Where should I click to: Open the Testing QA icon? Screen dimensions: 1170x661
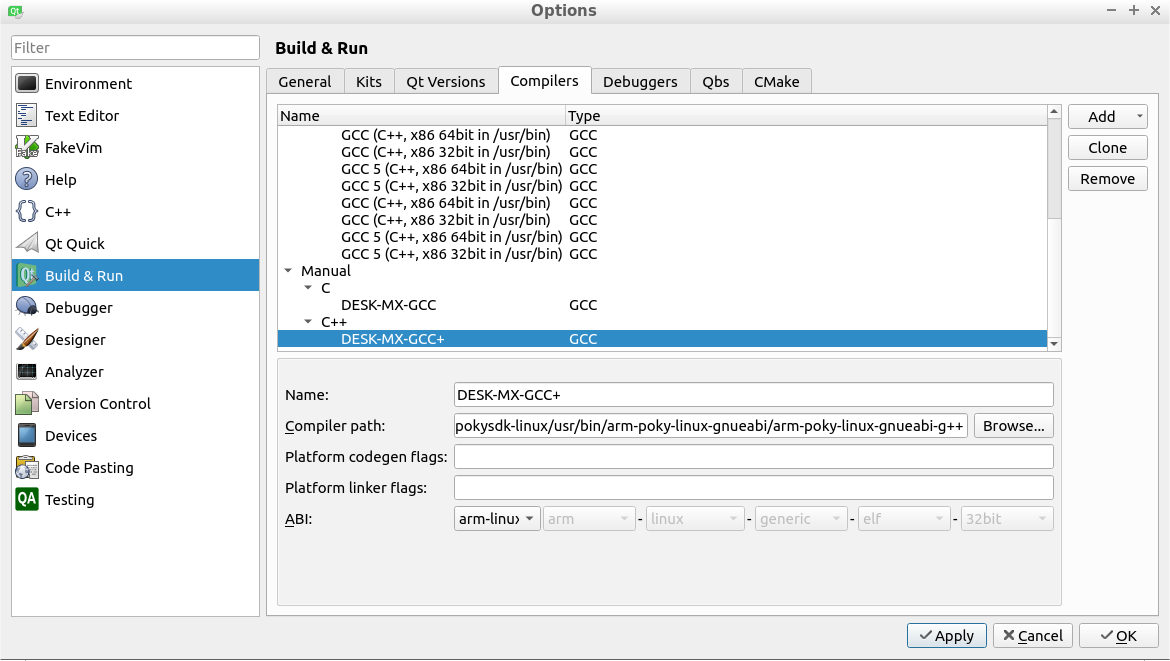point(27,500)
